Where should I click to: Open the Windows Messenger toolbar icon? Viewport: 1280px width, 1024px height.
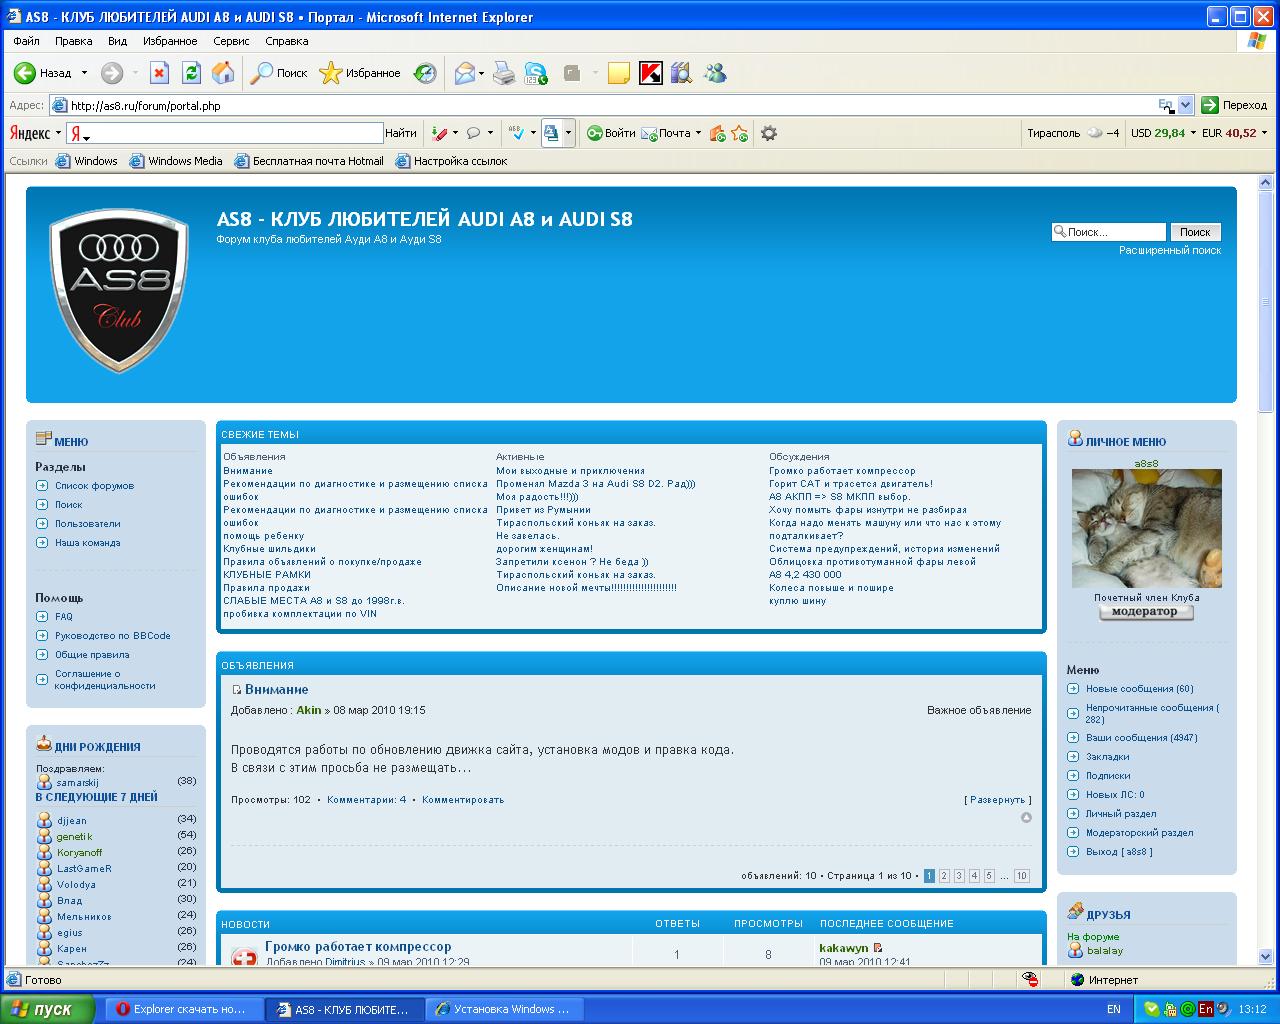point(715,73)
